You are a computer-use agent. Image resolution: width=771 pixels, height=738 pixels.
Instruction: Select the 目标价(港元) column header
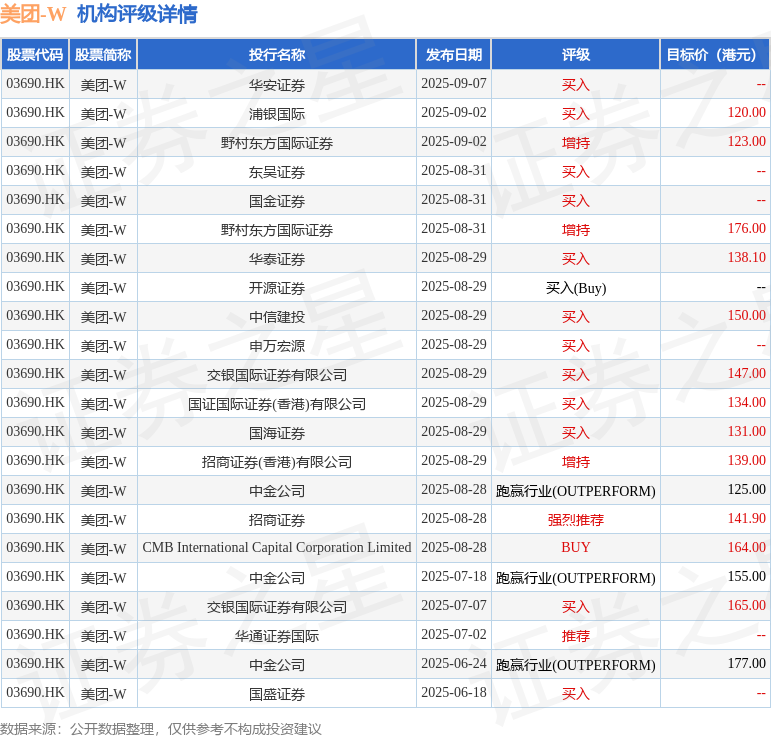[x=714, y=55]
